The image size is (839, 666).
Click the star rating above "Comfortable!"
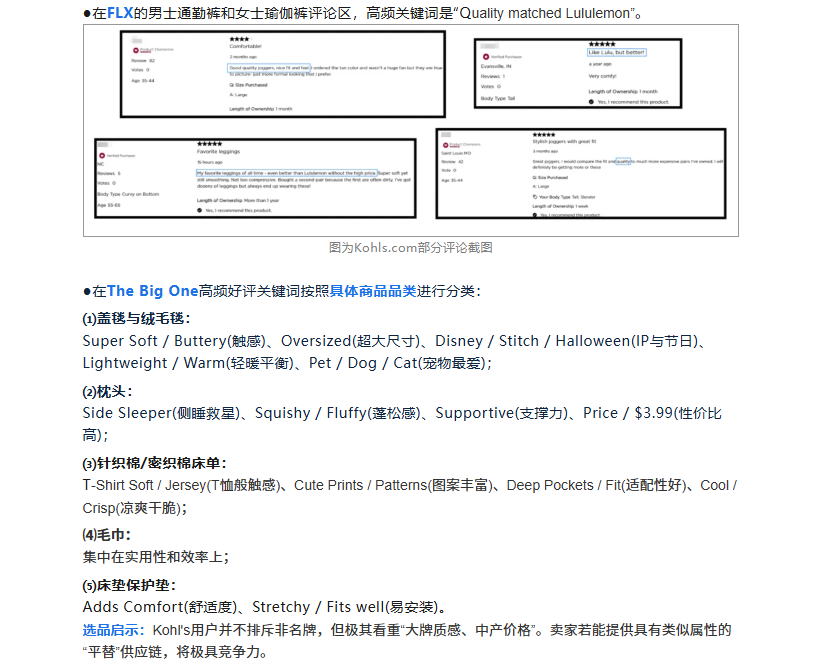tap(238, 39)
